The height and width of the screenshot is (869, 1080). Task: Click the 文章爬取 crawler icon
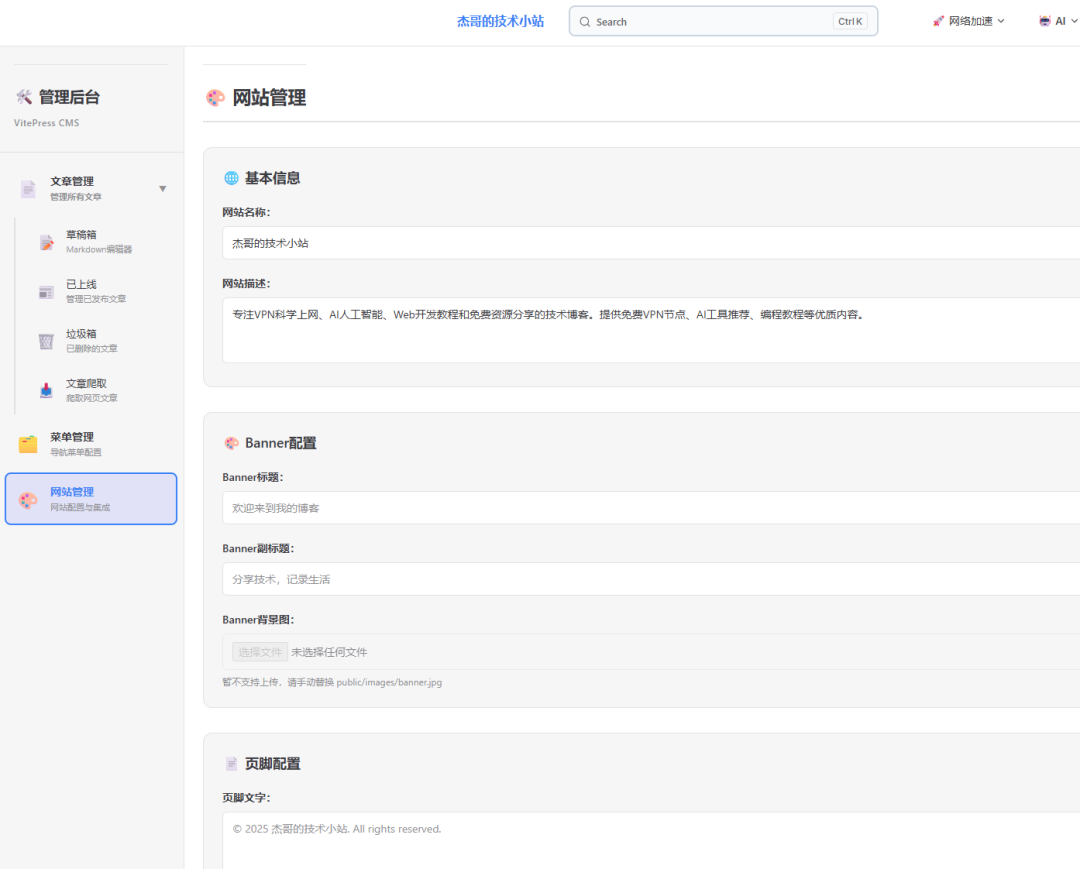pos(45,390)
